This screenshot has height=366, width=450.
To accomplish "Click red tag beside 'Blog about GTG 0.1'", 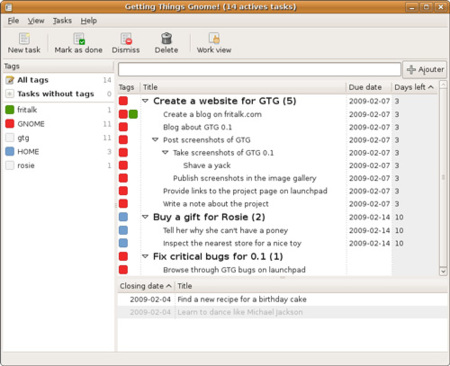I will coord(123,127).
